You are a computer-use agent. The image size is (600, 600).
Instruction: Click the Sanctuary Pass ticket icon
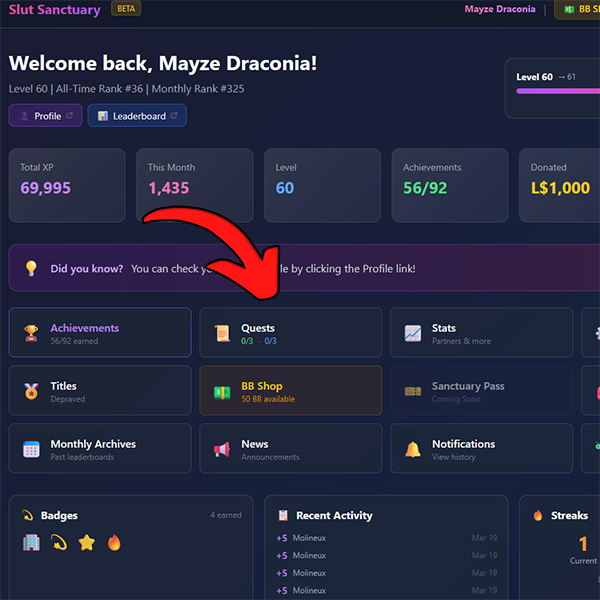click(412, 391)
